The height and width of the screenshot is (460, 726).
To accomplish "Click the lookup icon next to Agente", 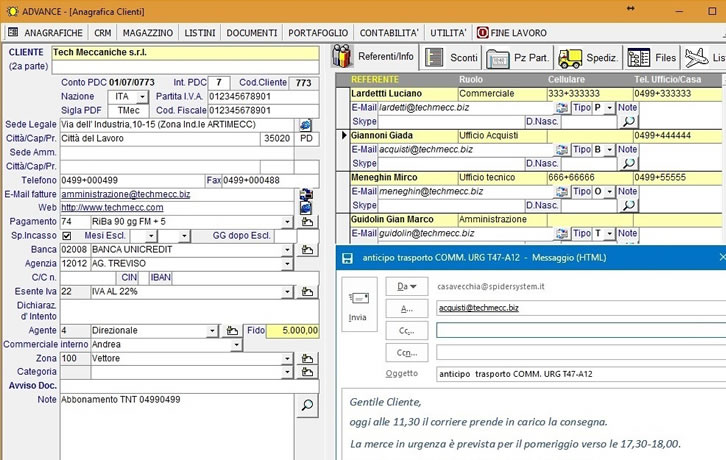I will pos(231,330).
